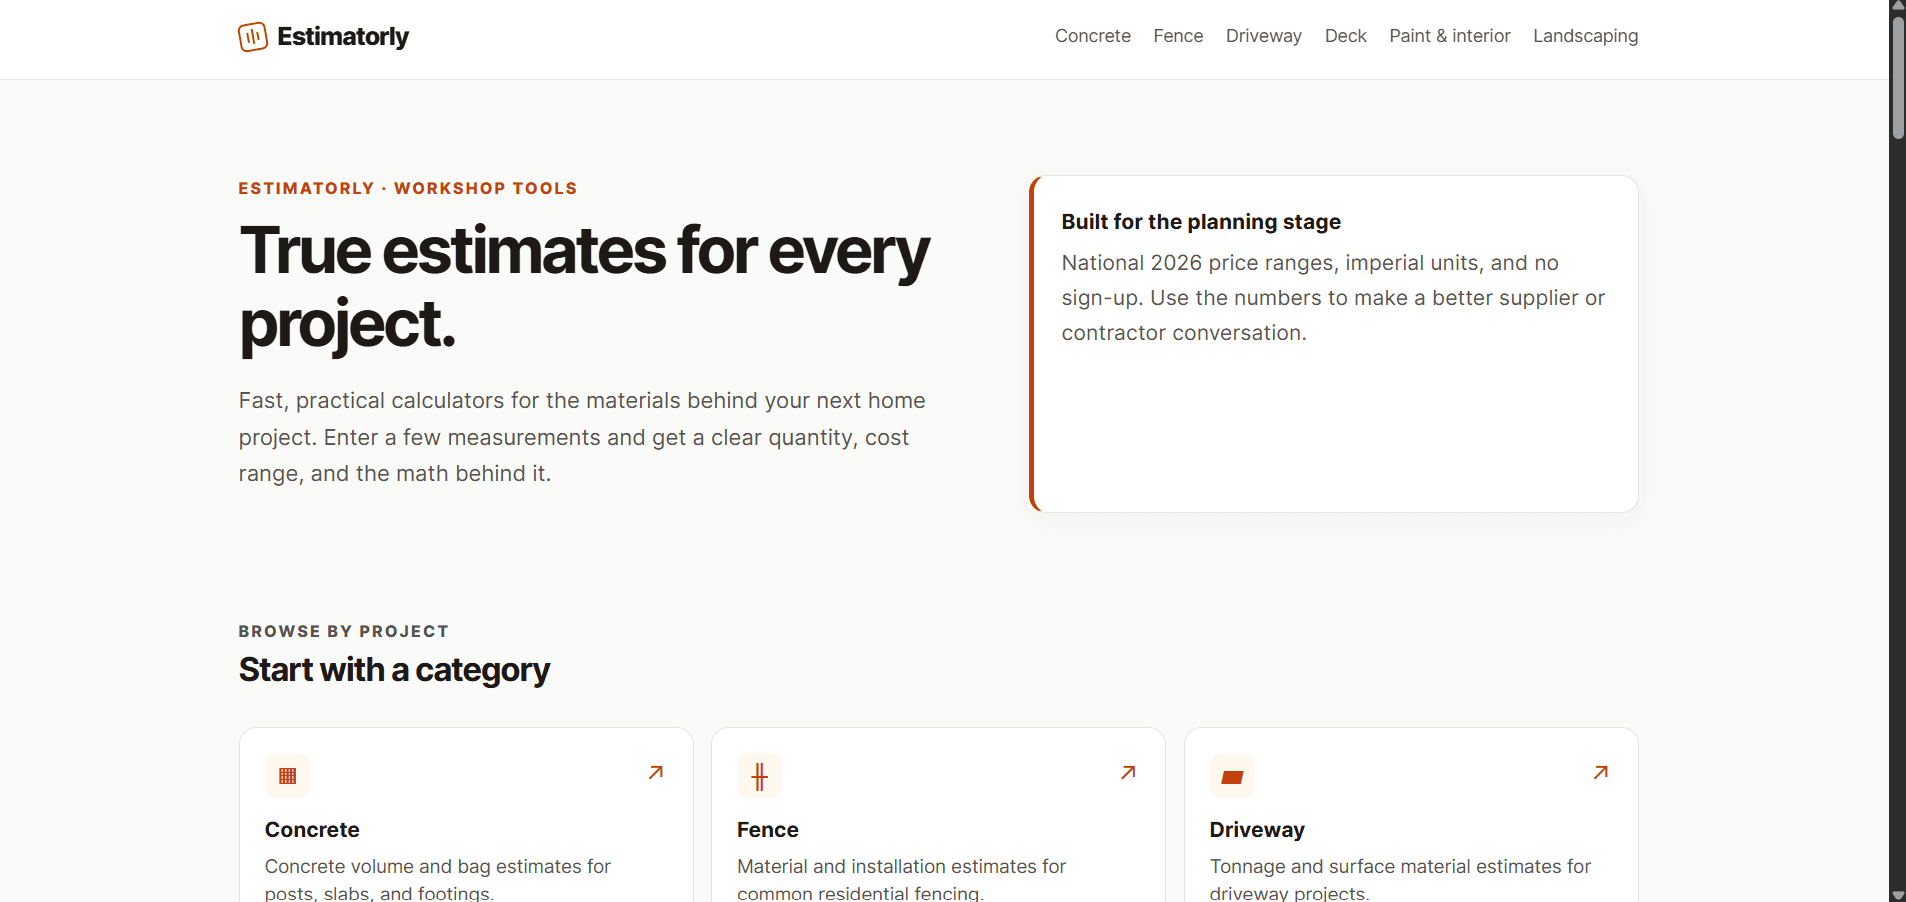The width and height of the screenshot is (1906, 902).
Task: Click the Estimatorly logo icon
Action: 253,37
